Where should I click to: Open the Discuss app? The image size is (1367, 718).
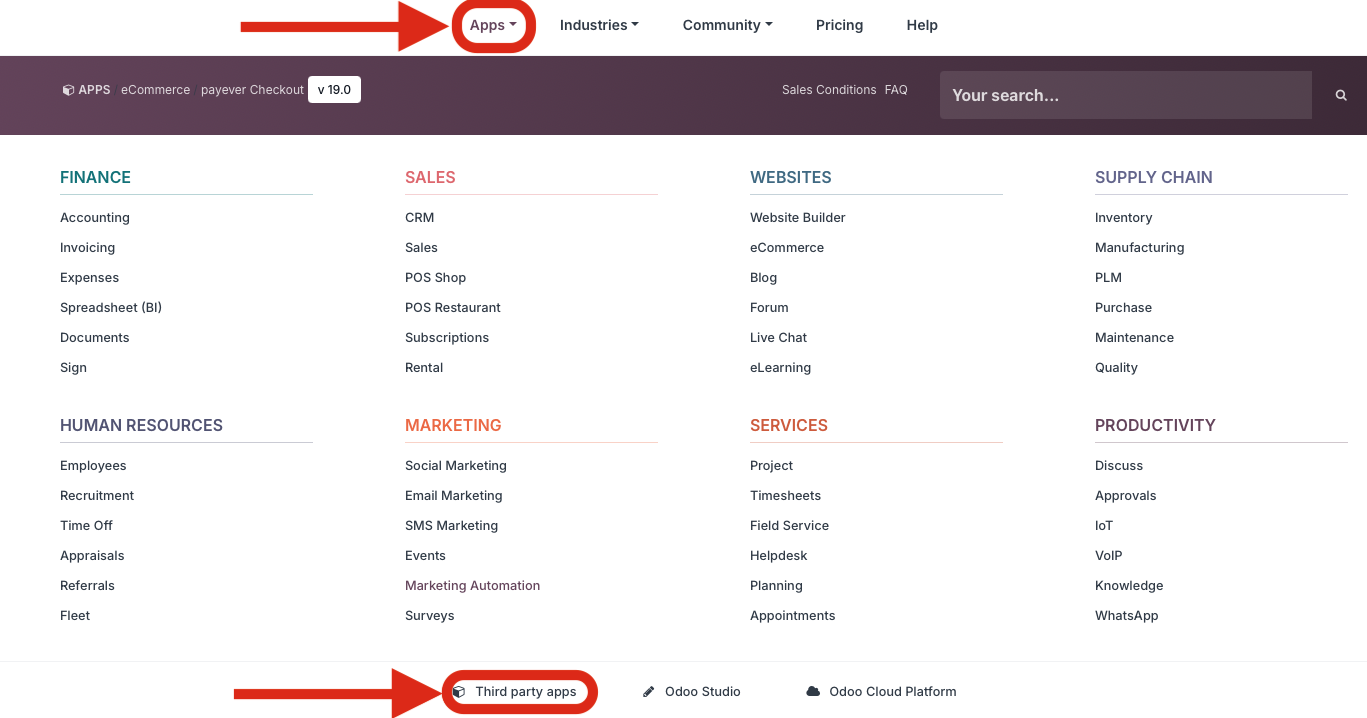(1119, 465)
